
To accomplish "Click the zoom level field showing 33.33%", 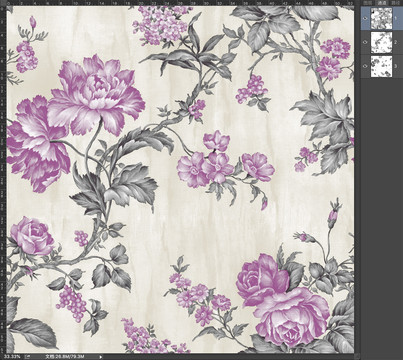I will [x=13, y=356].
